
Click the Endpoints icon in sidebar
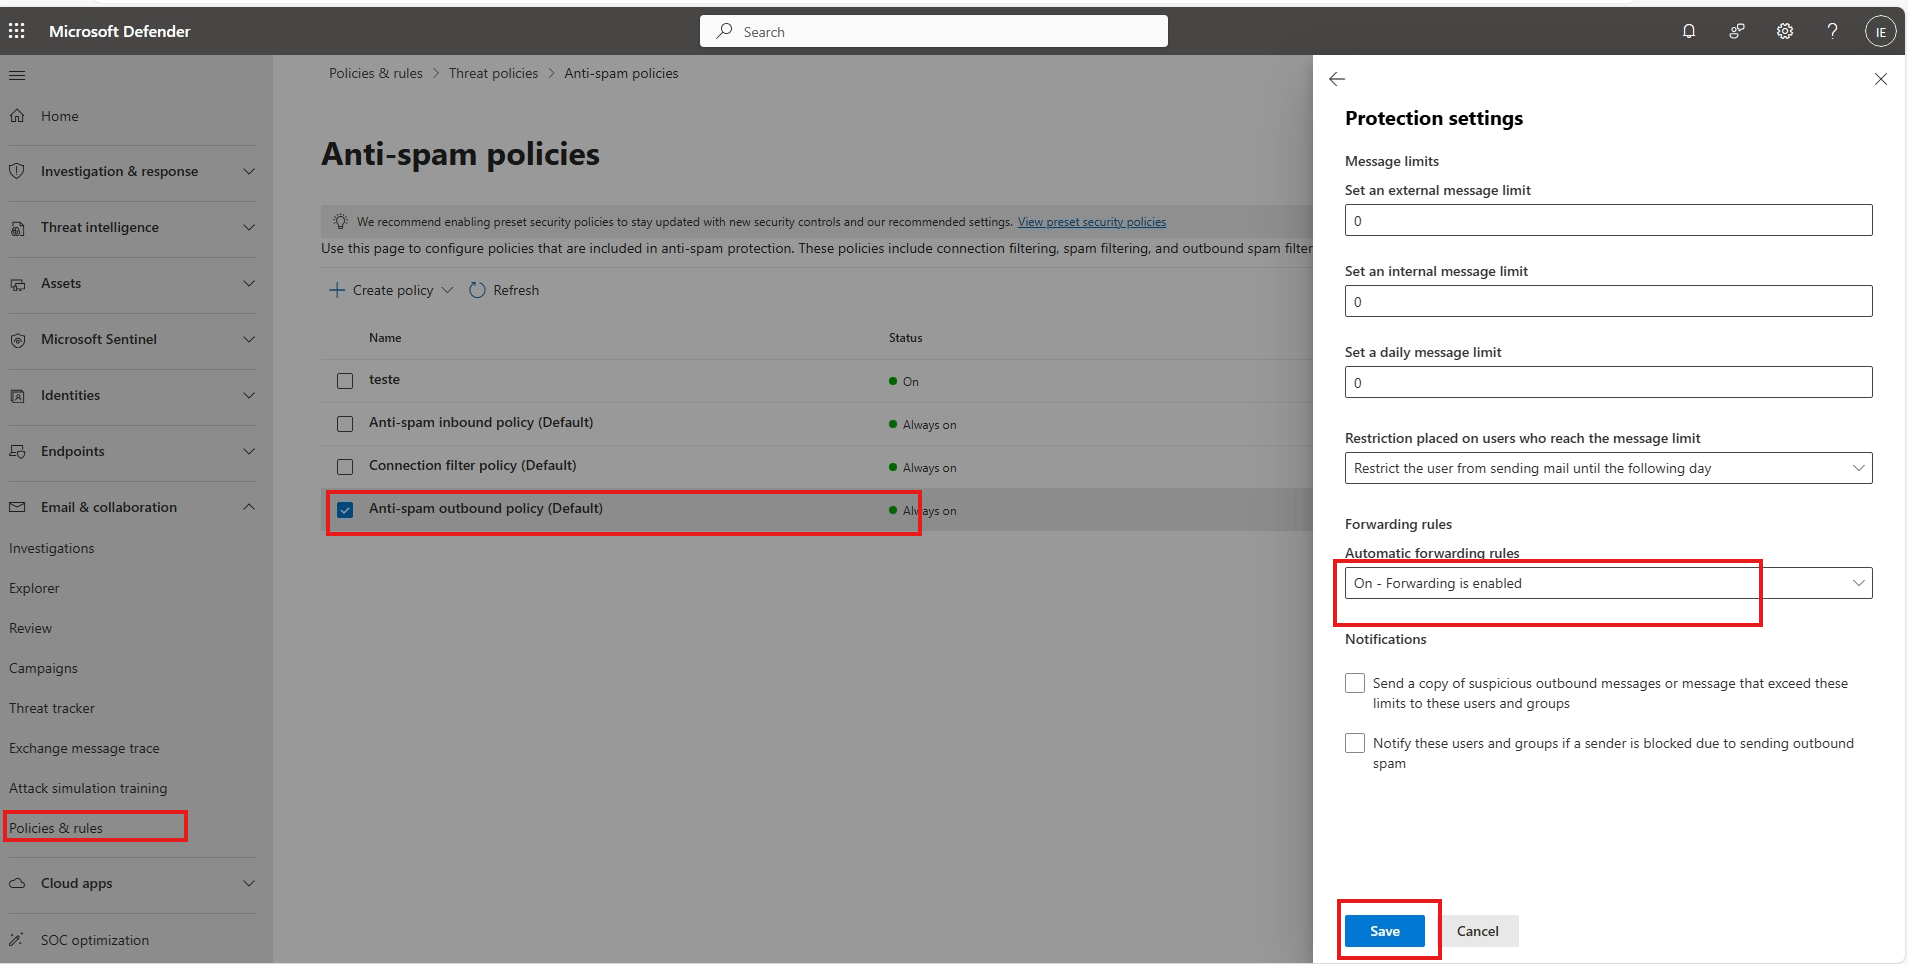17,452
